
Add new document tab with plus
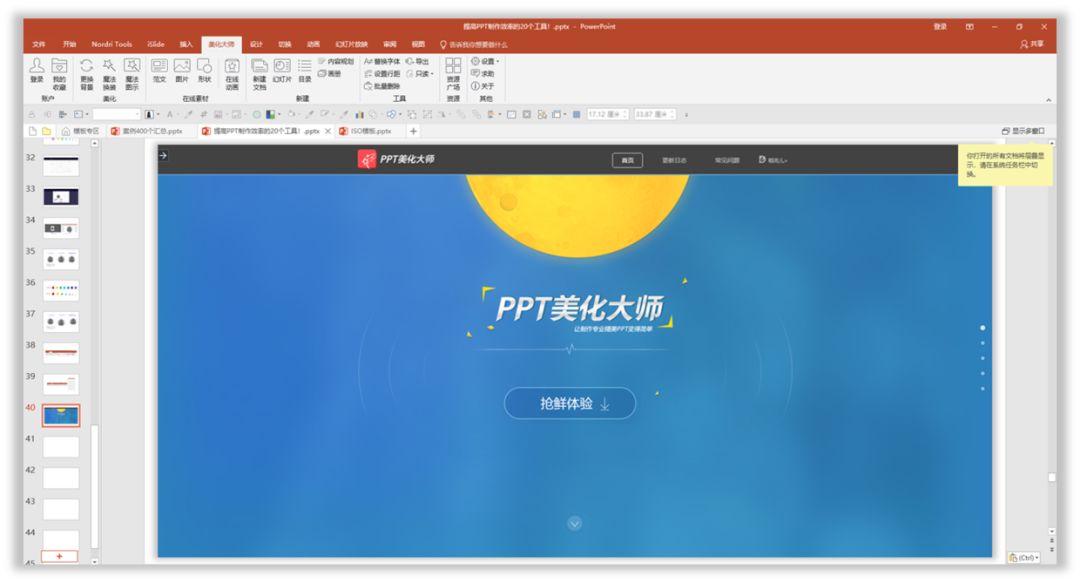click(x=413, y=131)
